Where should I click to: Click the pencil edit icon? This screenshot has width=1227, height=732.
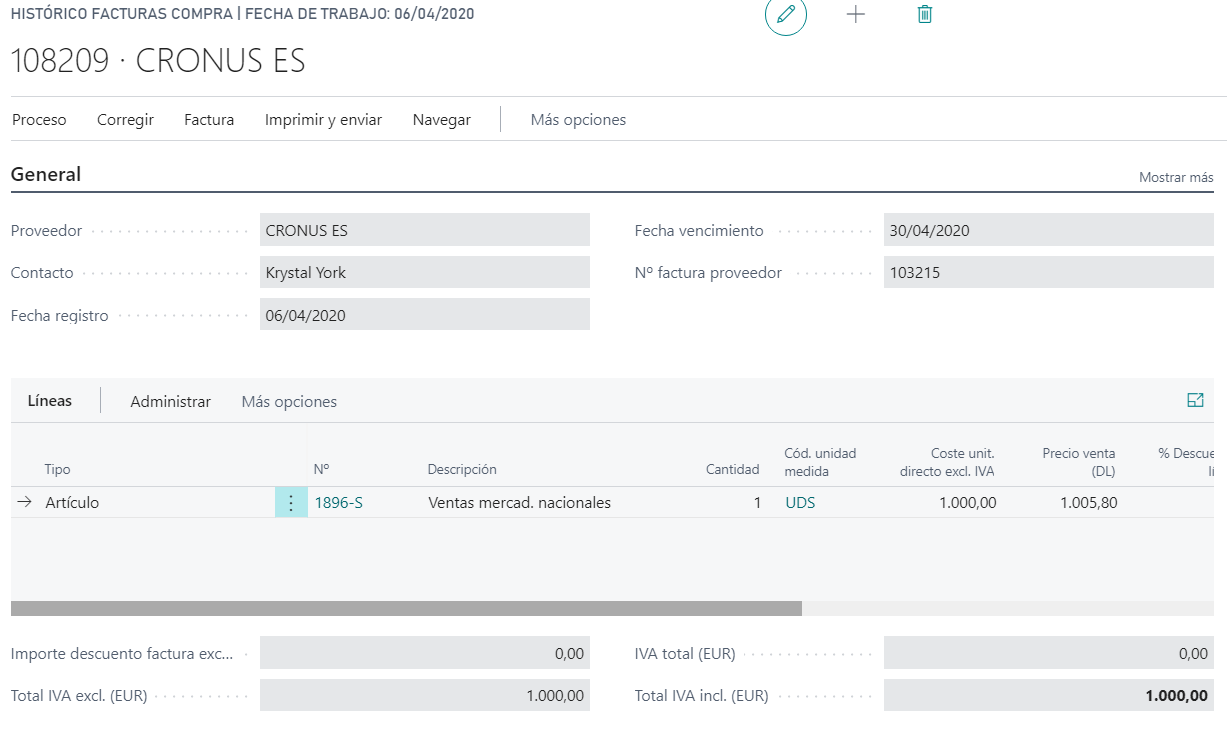pyautogui.click(x=786, y=15)
